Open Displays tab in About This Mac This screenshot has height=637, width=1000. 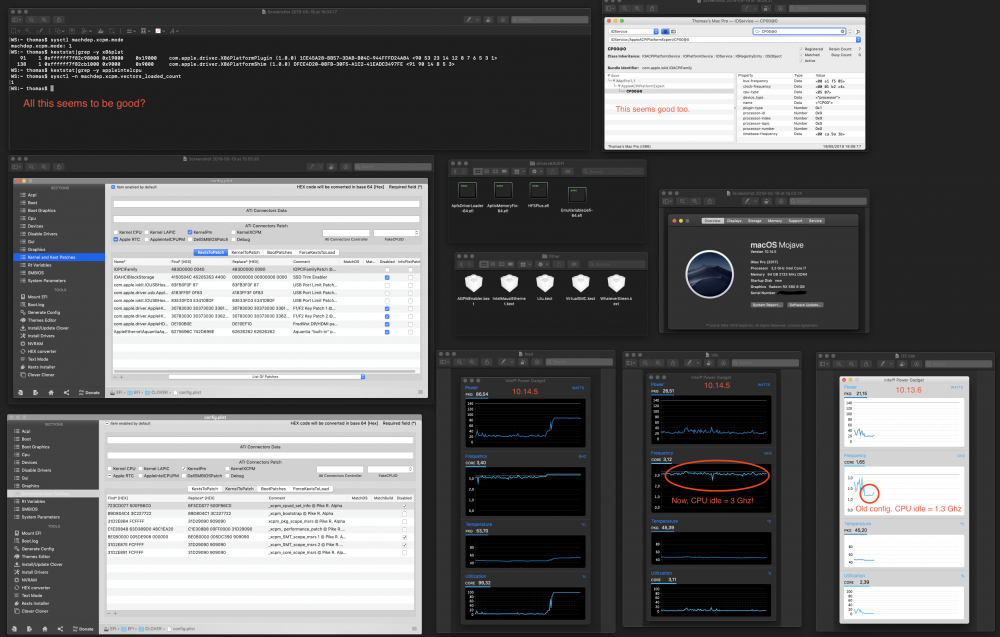pyautogui.click(x=734, y=221)
